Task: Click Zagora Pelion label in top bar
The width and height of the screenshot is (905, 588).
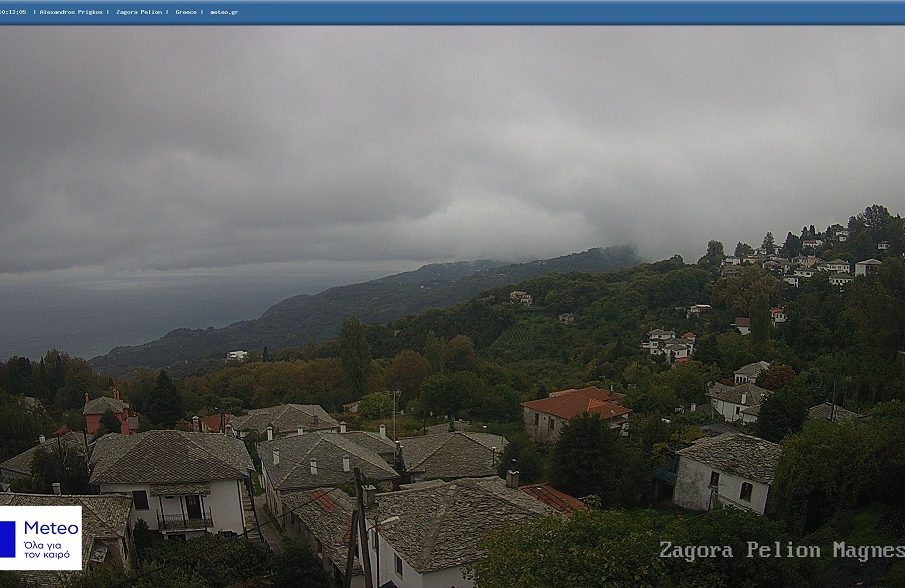Action: click(x=141, y=12)
